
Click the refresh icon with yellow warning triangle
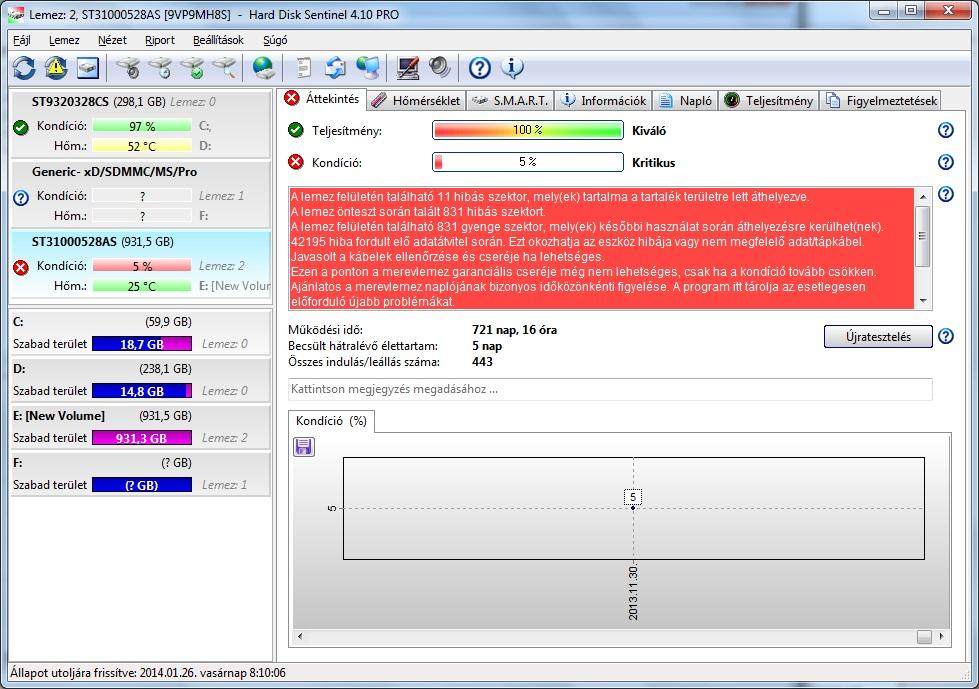56,67
